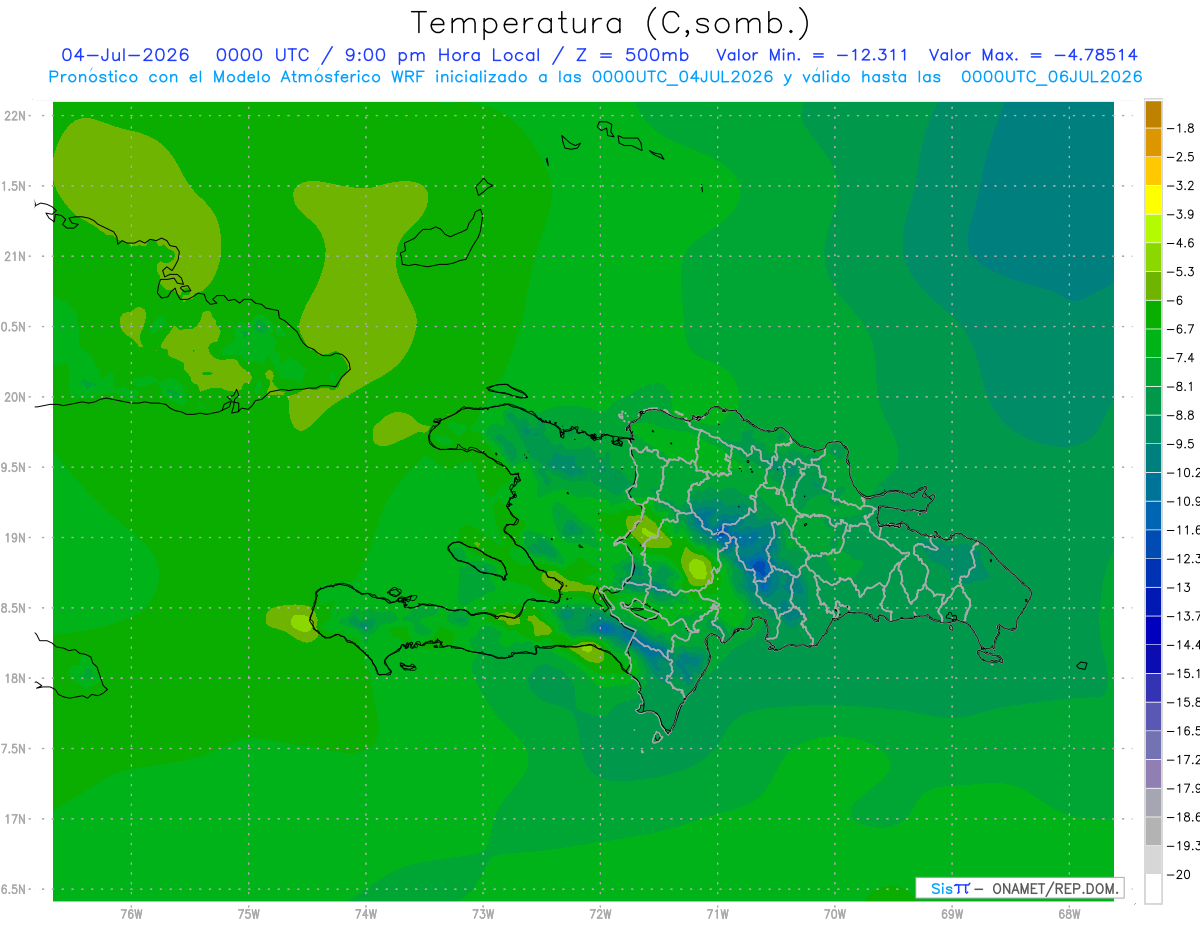The height and width of the screenshot is (927, 1200).
Task: Click the '70W' longitude label
Action: pos(835,914)
